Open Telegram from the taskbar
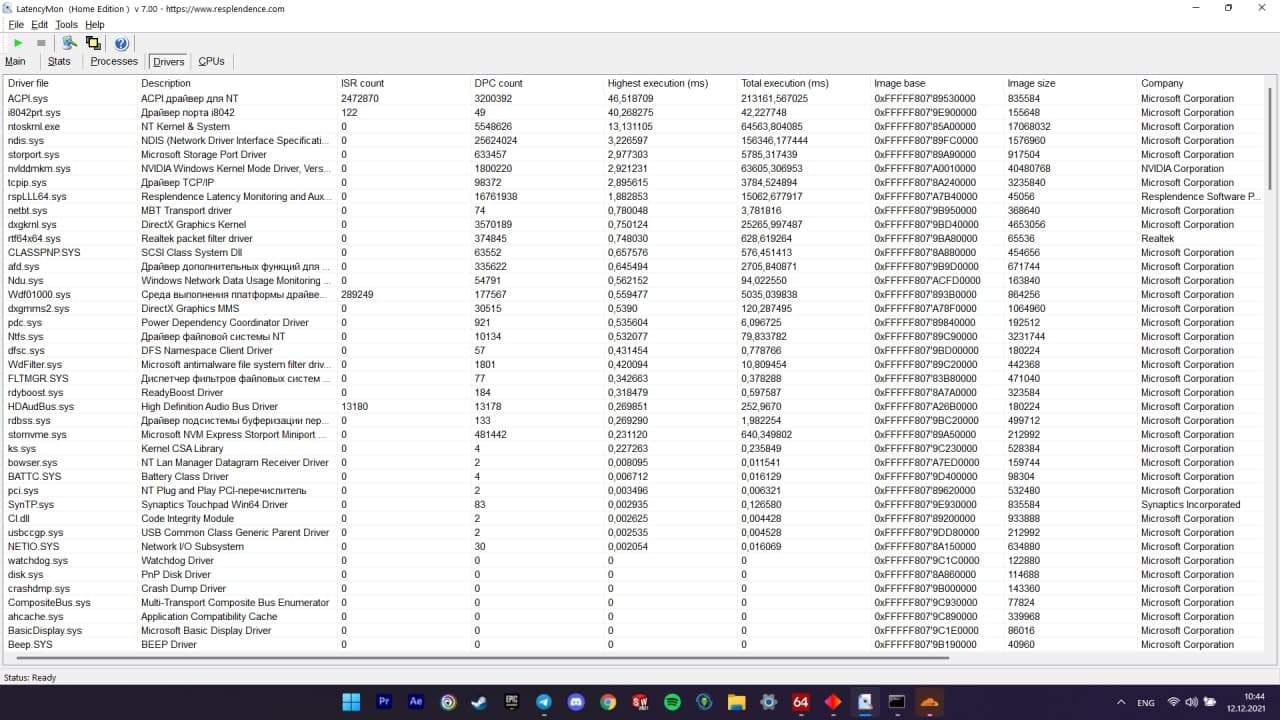Viewport: 1280px width, 720px height. click(x=544, y=702)
